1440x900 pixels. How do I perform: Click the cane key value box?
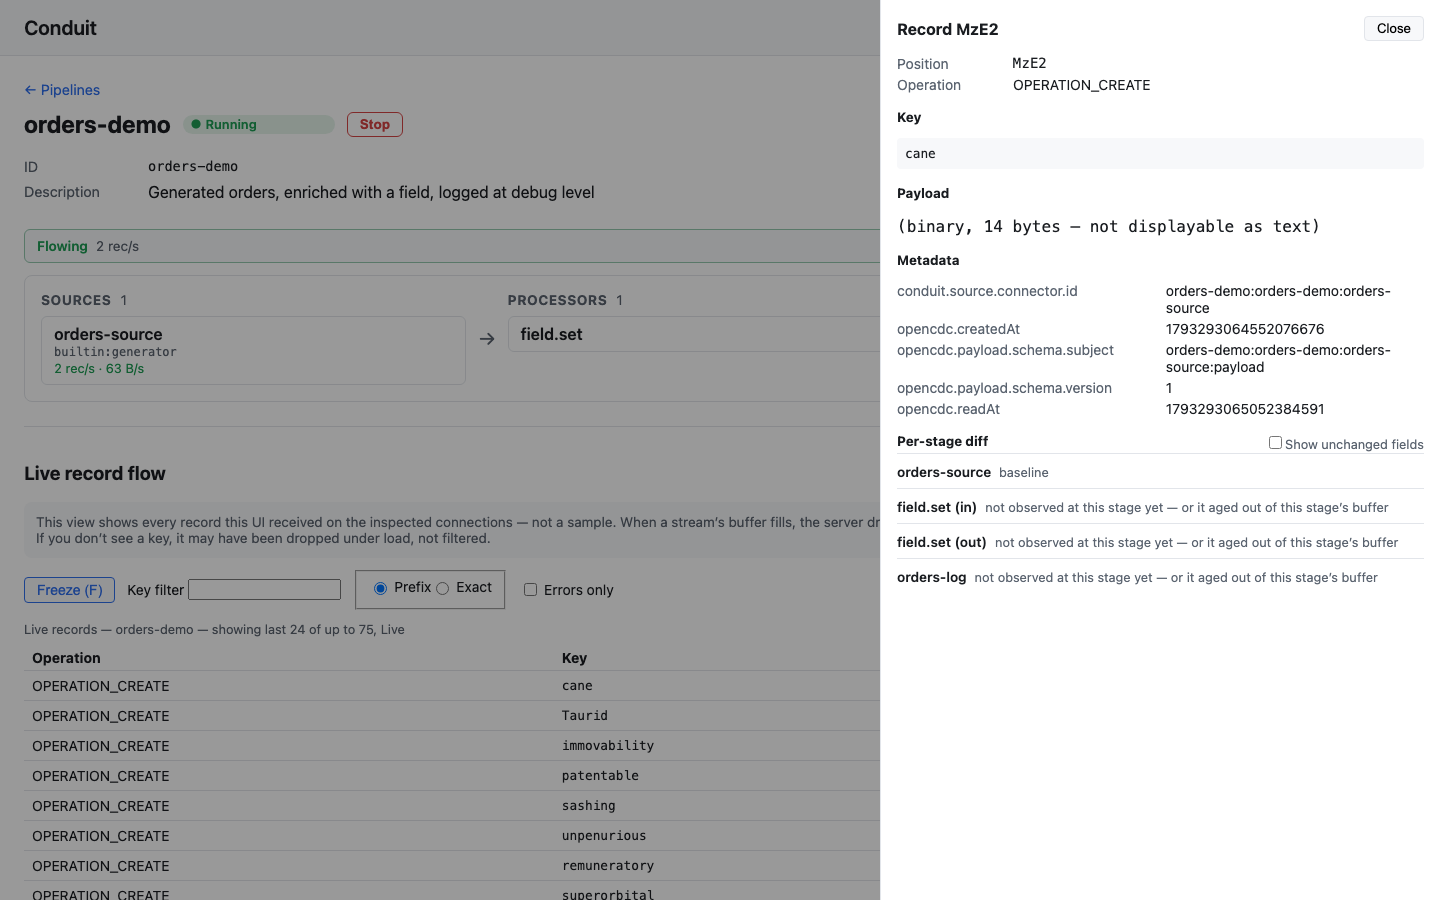1160,153
